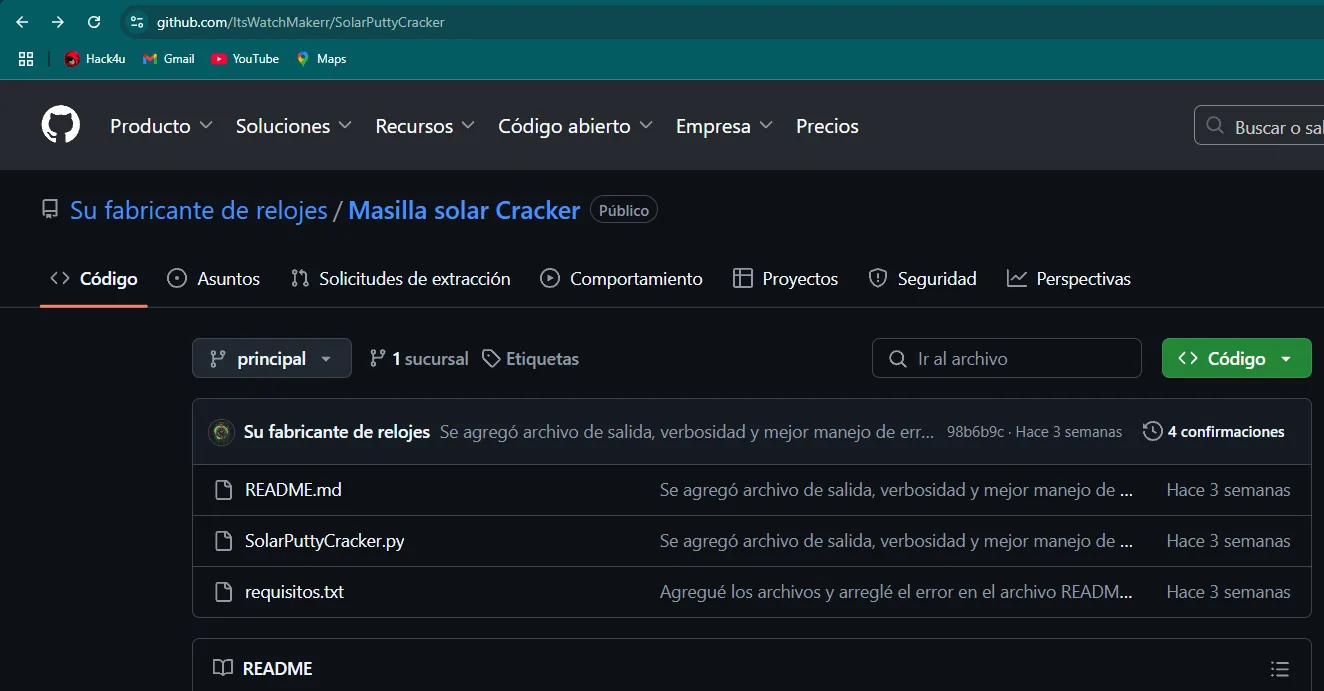Expand the Soluciones menu

pyautogui.click(x=293, y=126)
